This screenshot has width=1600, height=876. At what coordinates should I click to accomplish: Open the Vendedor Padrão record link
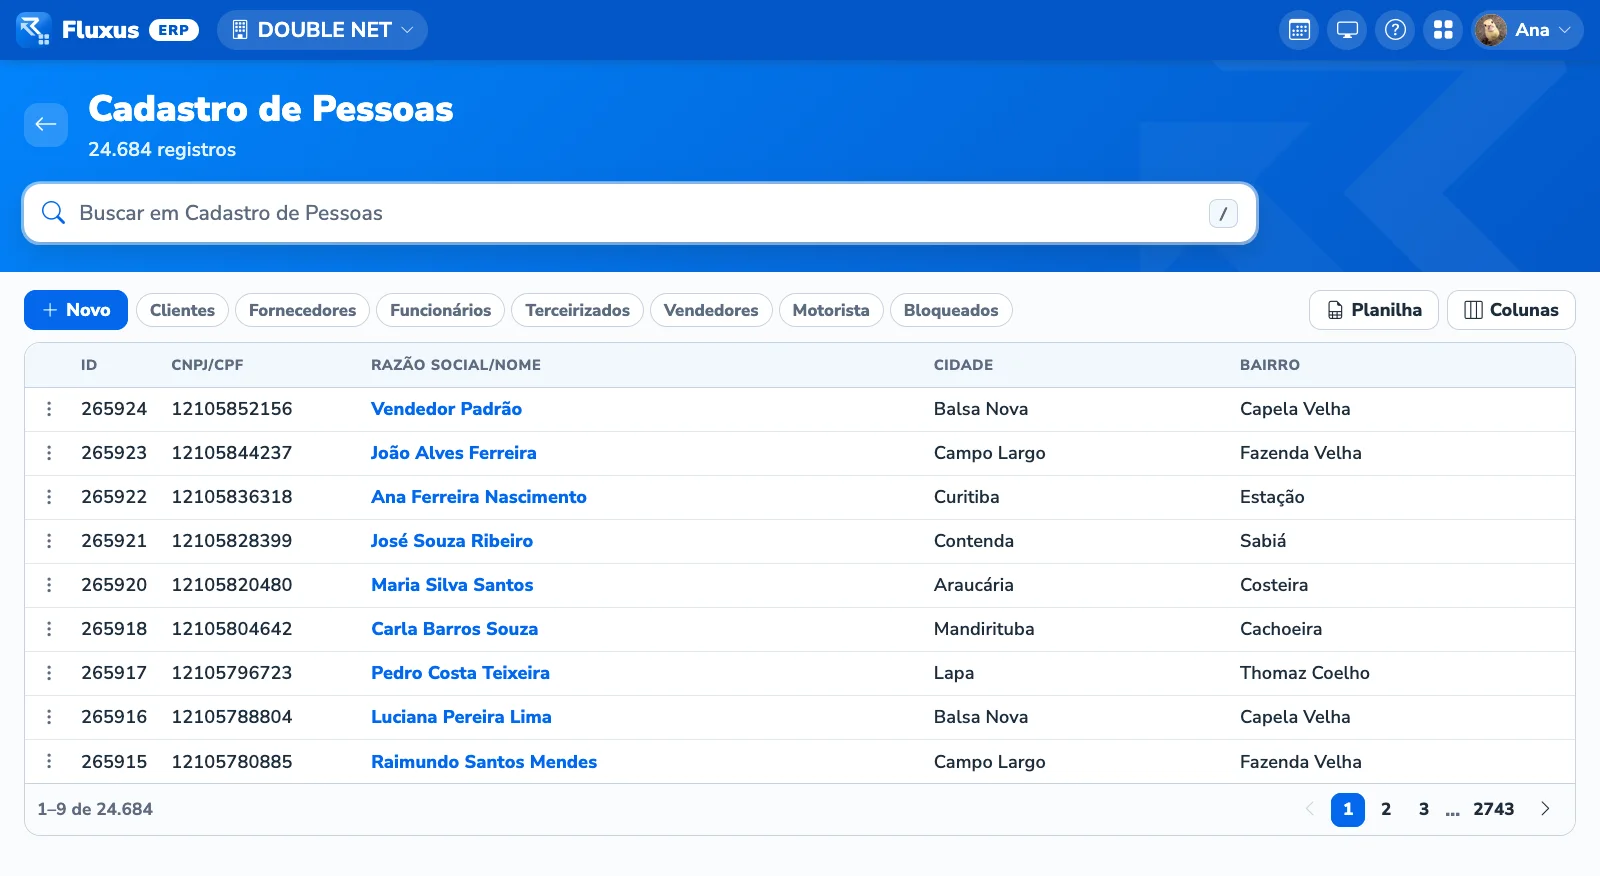tap(446, 409)
